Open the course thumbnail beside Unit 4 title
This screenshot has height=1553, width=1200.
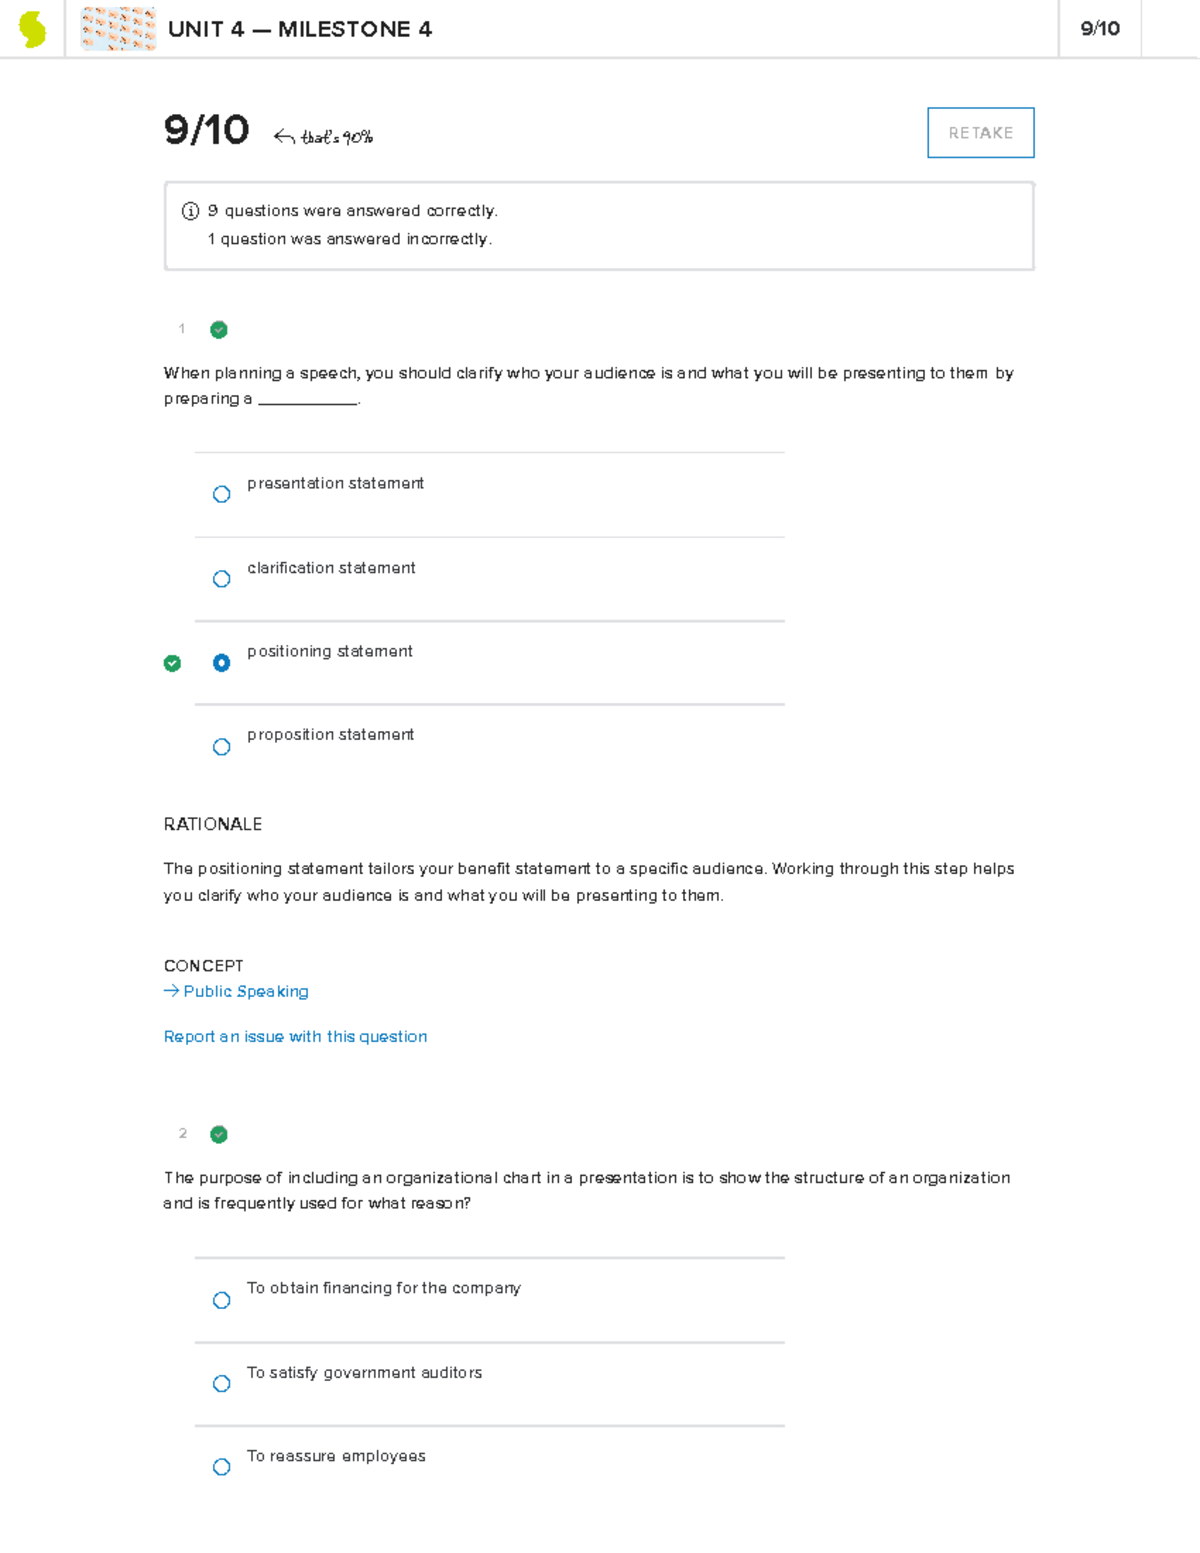point(118,29)
